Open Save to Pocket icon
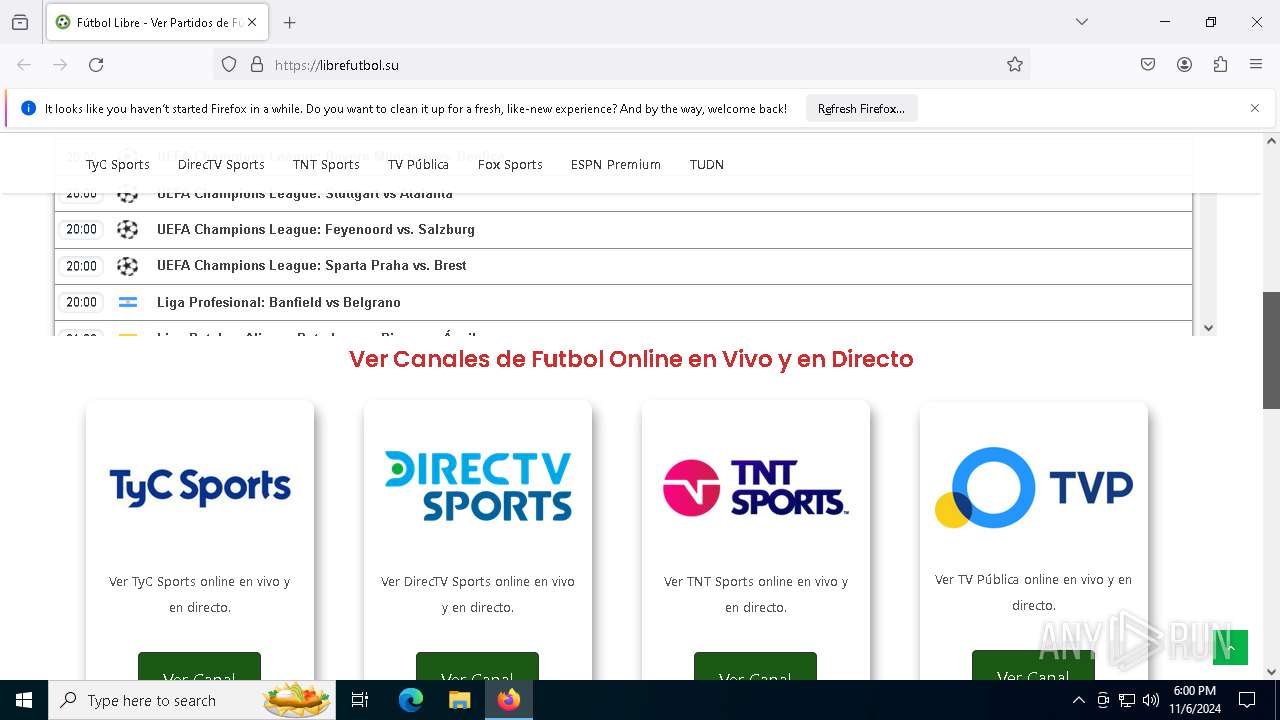This screenshot has height=720, width=1280. [1148, 64]
